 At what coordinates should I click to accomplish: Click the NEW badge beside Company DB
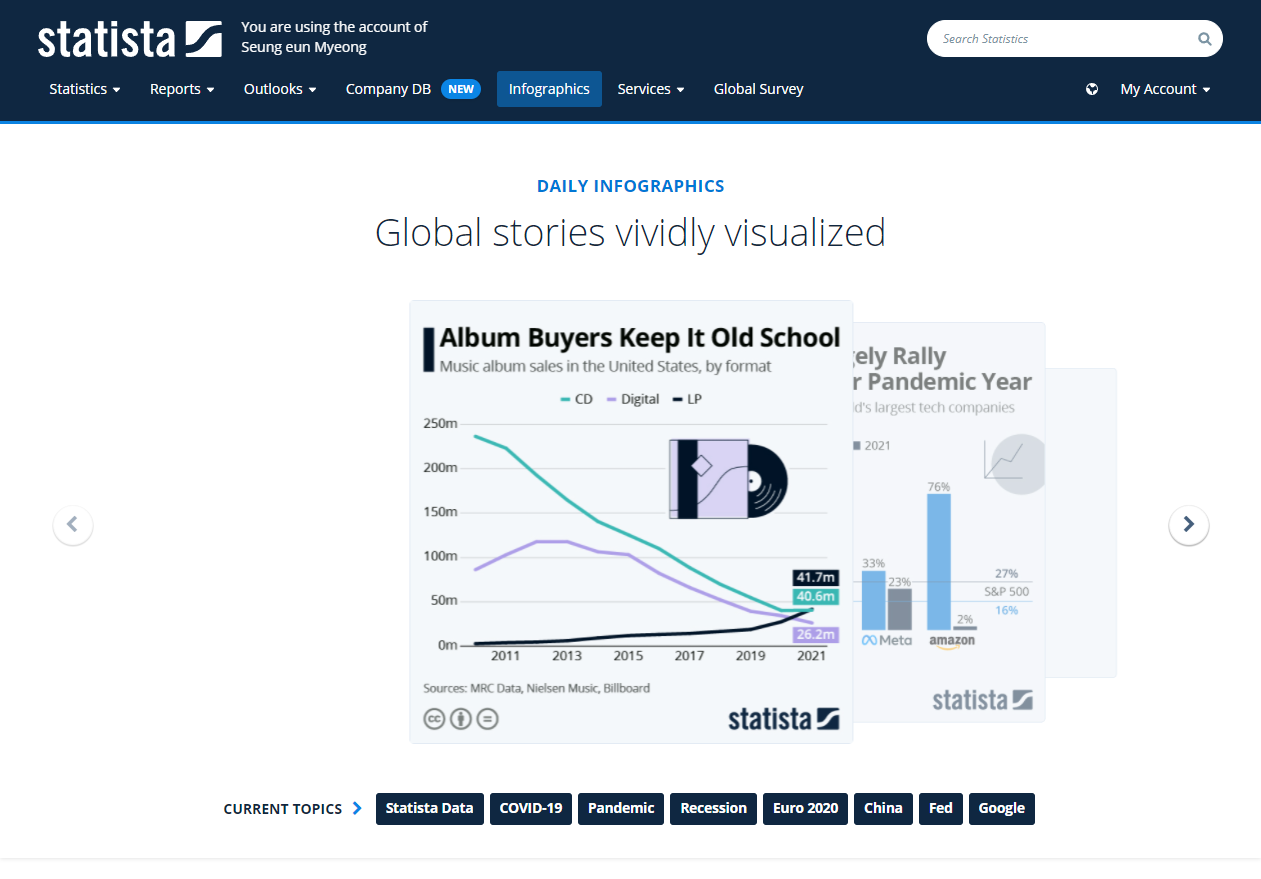coord(461,89)
